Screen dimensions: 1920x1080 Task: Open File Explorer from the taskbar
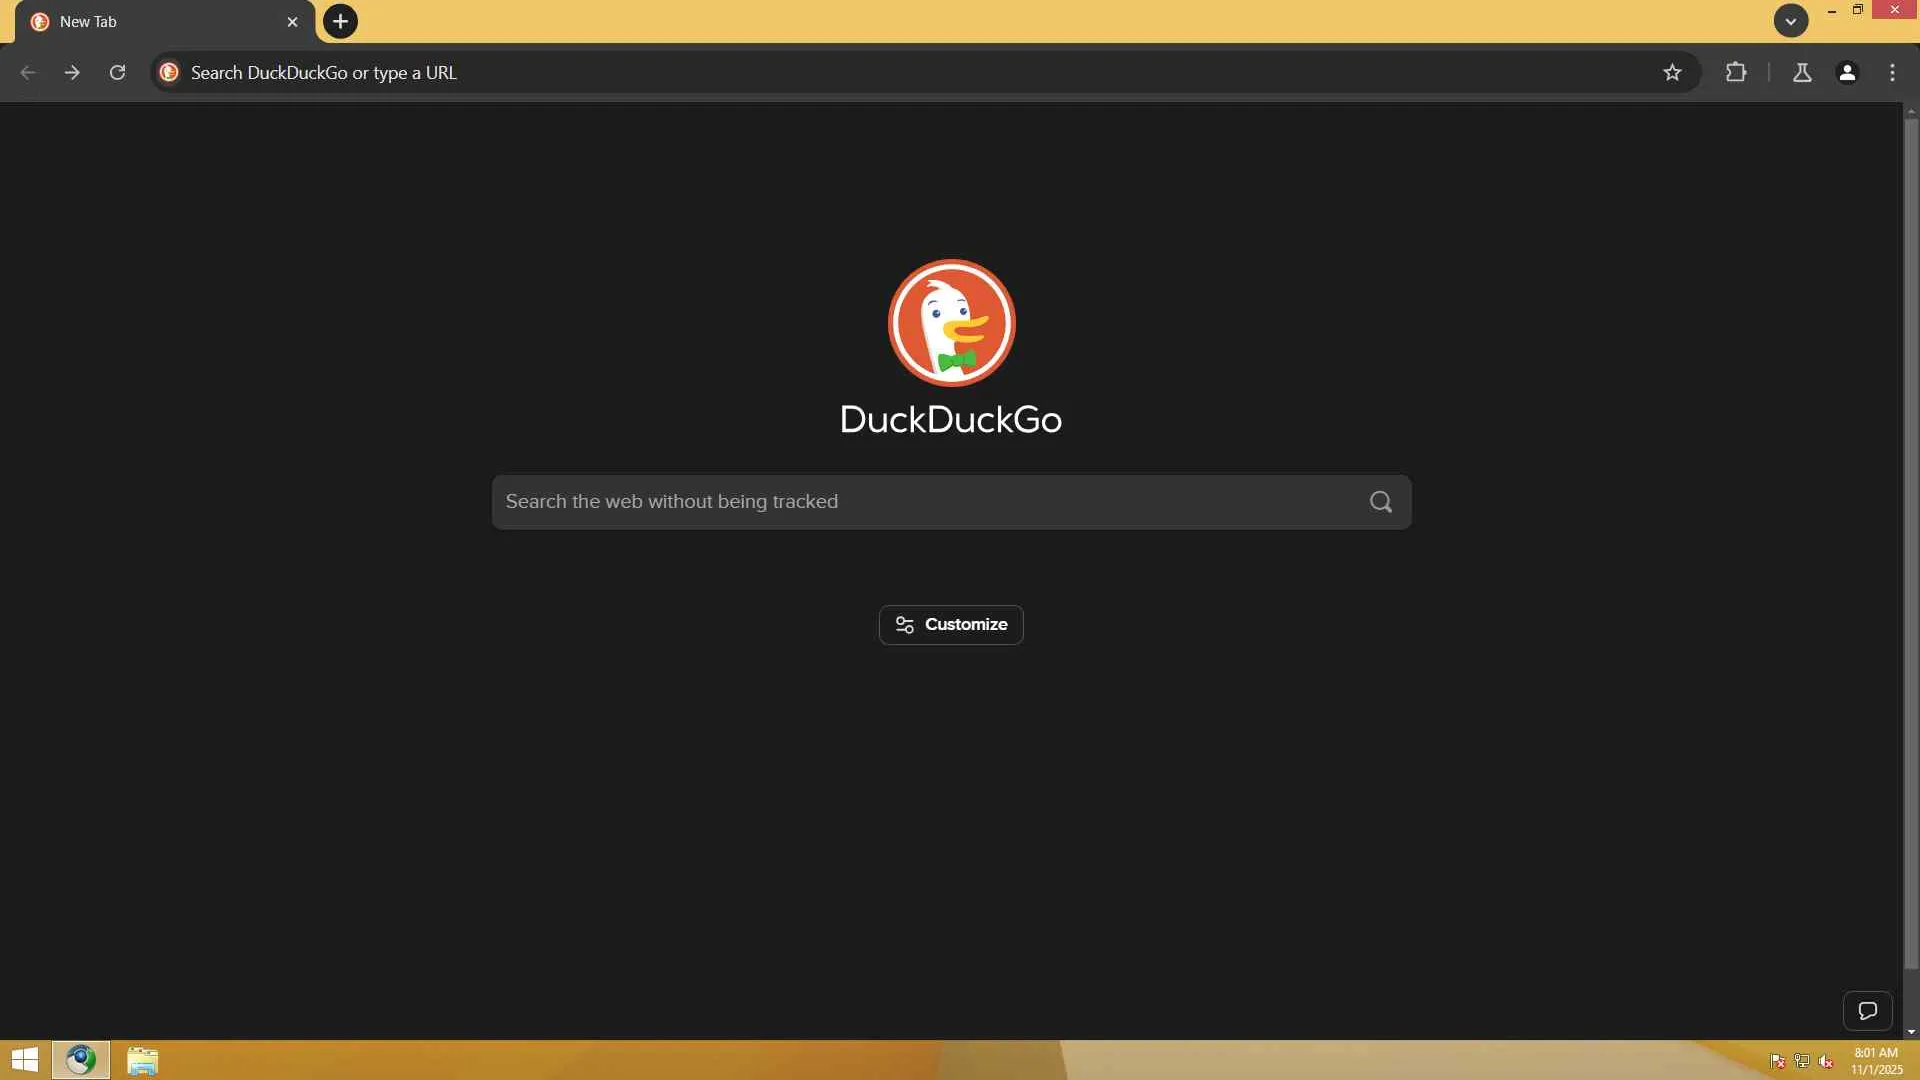coord(142,1060)
